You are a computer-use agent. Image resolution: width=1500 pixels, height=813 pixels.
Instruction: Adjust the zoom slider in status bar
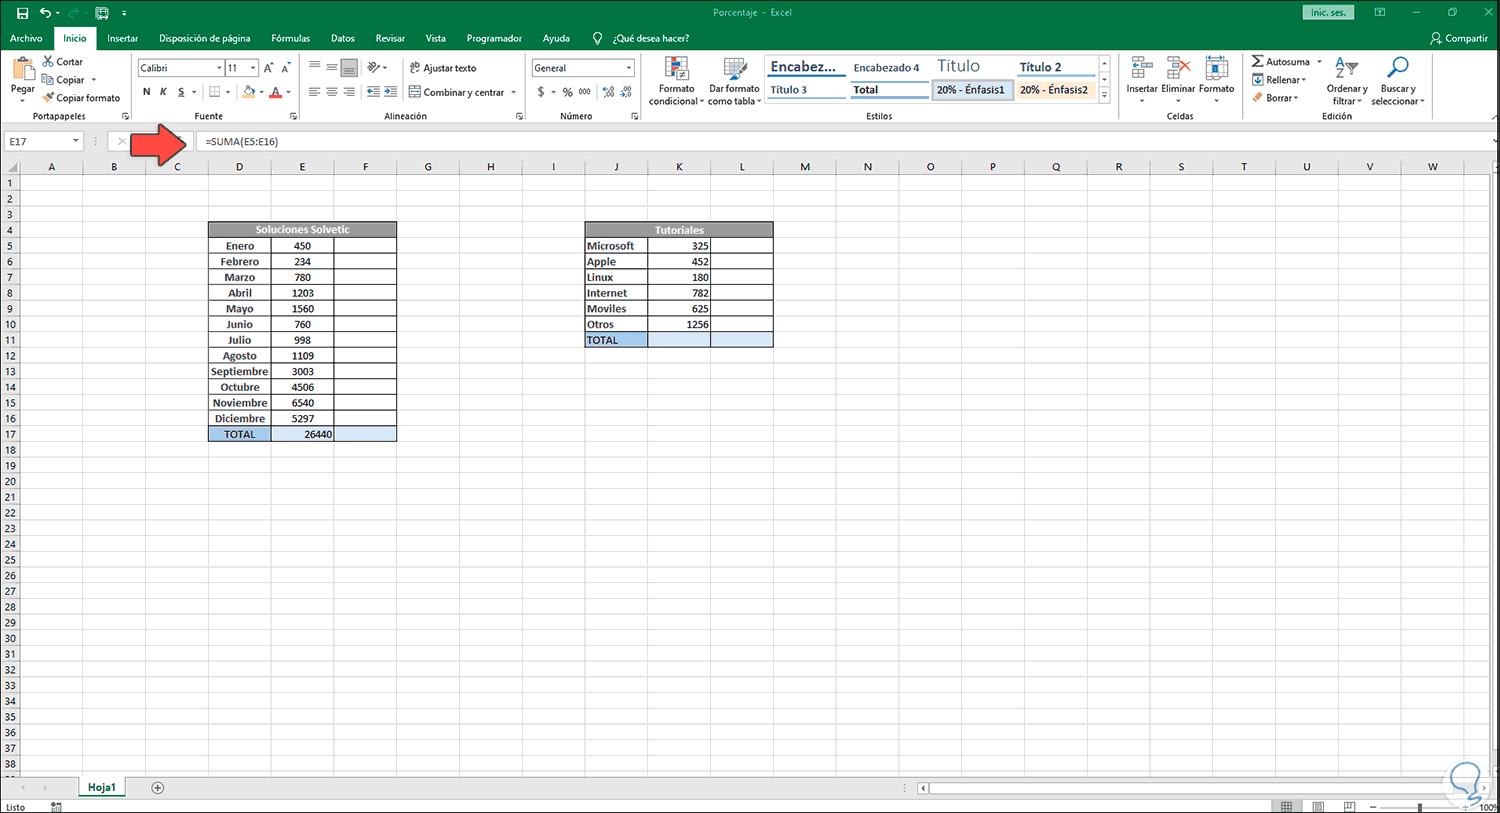[1420, 807]
